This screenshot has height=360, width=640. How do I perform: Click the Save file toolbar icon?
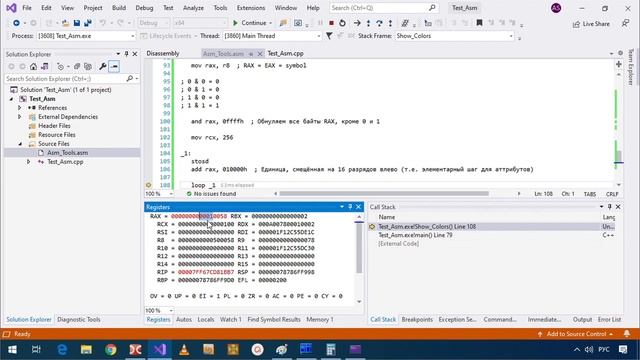coord(77,23)
